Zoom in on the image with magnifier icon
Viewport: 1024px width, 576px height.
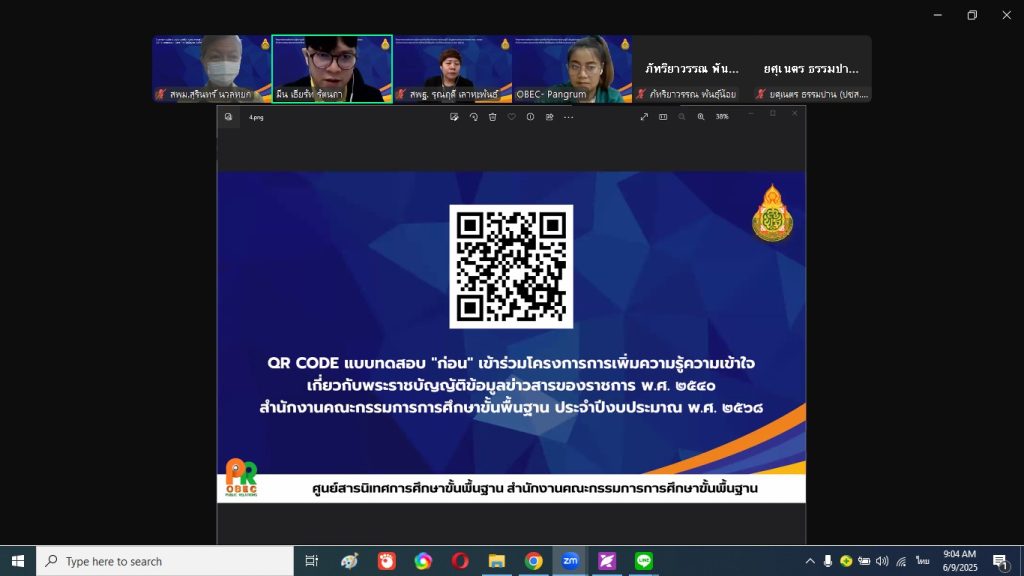pos(701,117)
